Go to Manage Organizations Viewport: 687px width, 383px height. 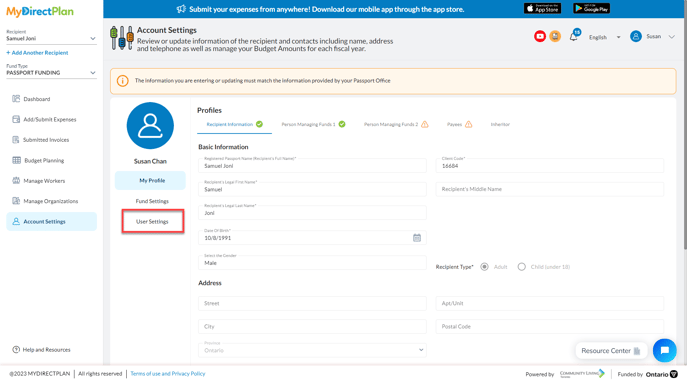[x=51, y=201]
